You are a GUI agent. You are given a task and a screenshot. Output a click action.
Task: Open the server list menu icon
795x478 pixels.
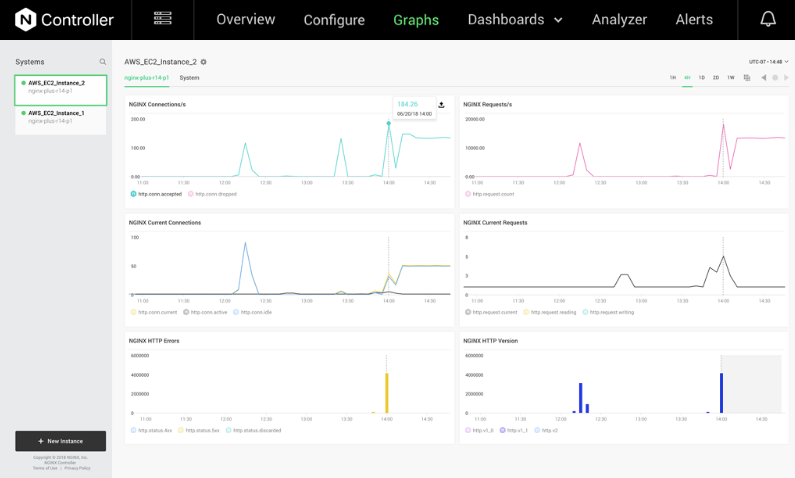[x=163, y=19]
